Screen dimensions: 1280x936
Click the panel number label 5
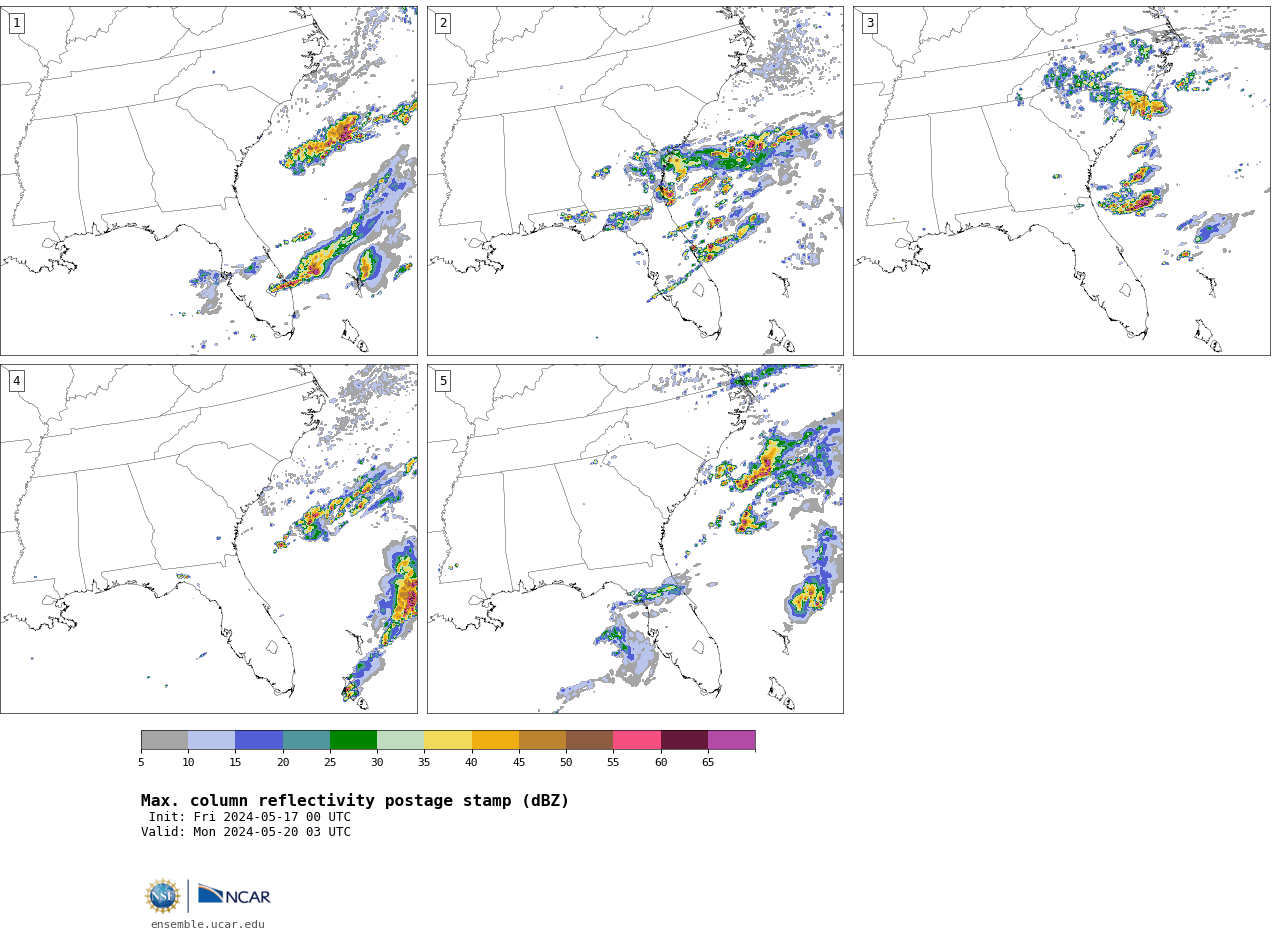(443, 381)
